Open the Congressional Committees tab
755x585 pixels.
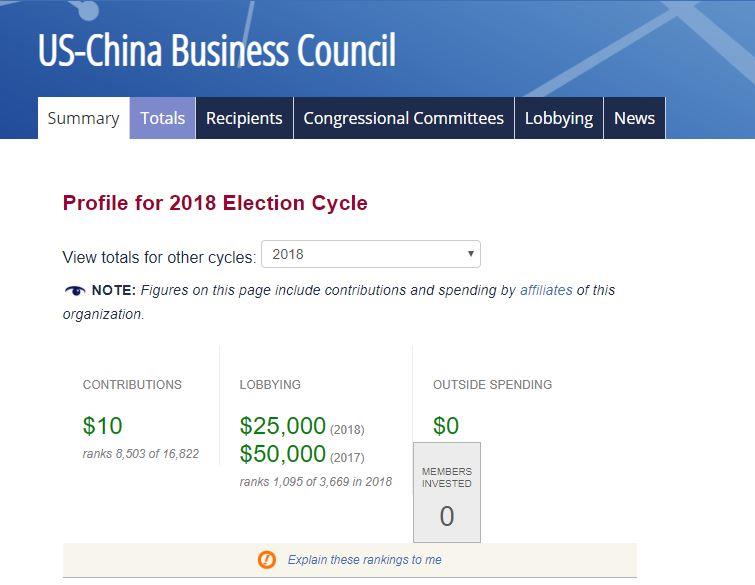[x=404, y=118]
